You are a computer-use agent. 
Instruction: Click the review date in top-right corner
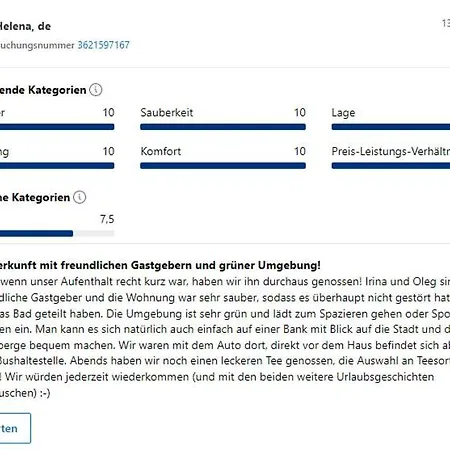pos(446,23)
